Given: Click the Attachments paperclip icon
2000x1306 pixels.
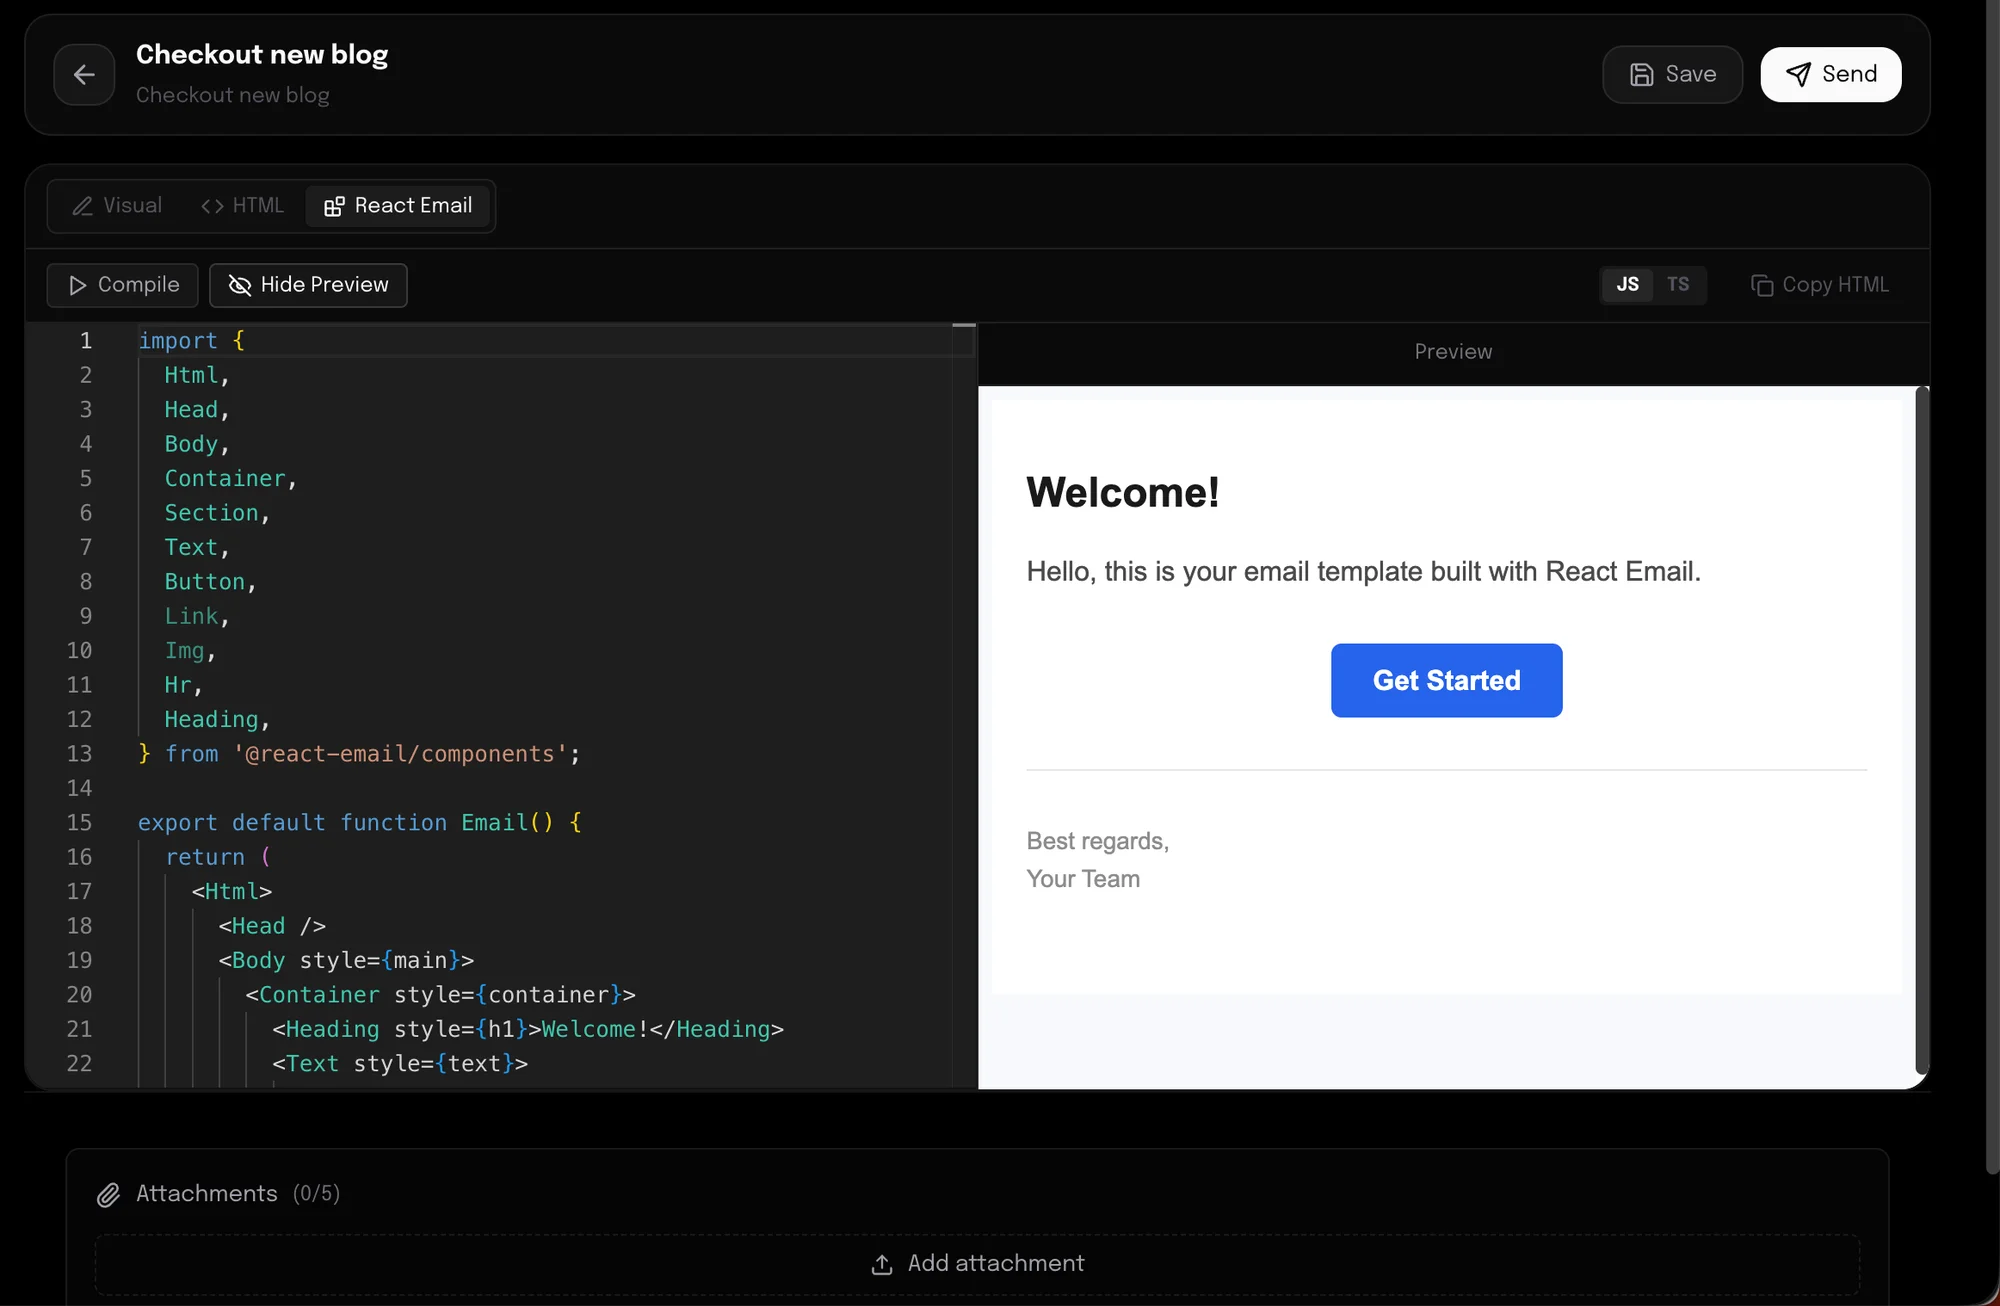Looking at the screenshot, I should click(x=108, y=1194).
